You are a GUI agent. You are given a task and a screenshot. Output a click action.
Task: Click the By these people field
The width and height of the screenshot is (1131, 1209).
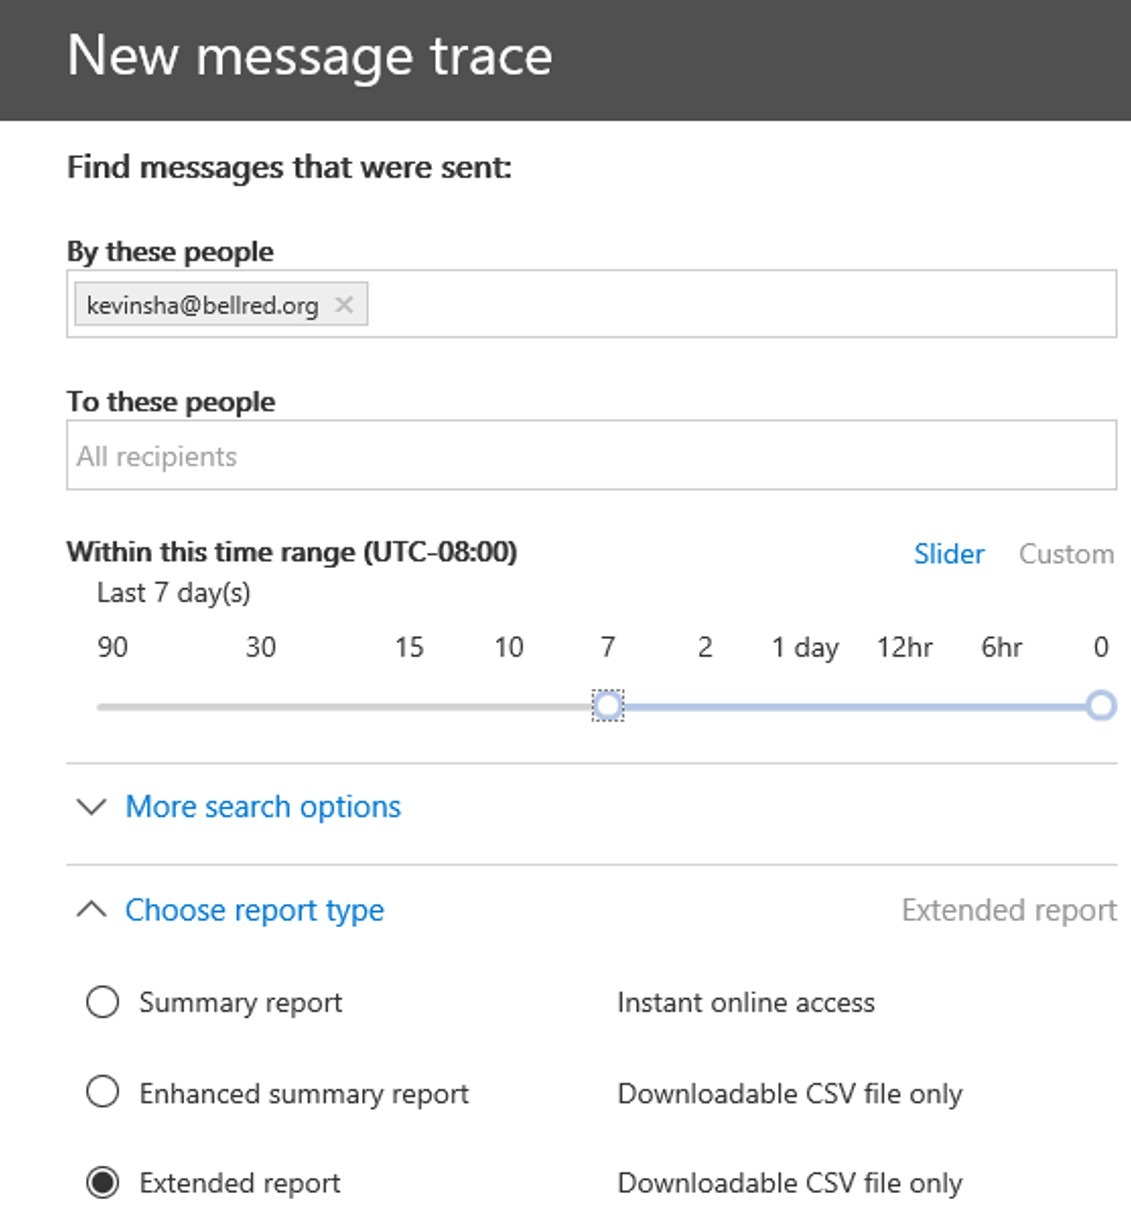point(740,304)
